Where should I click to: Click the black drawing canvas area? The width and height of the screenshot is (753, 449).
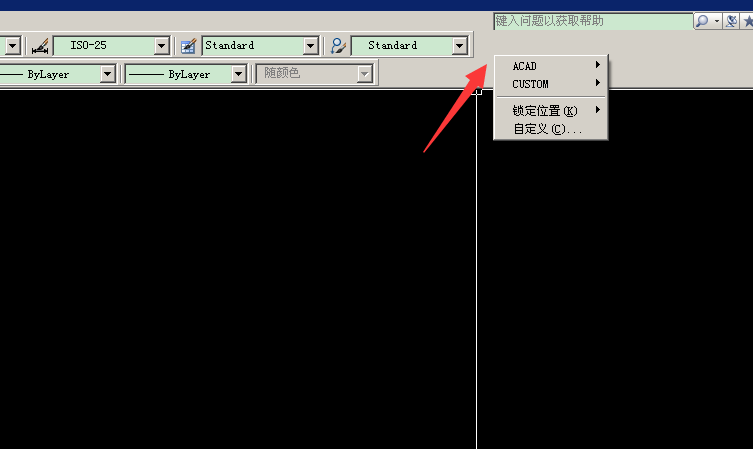click(238, 269)
